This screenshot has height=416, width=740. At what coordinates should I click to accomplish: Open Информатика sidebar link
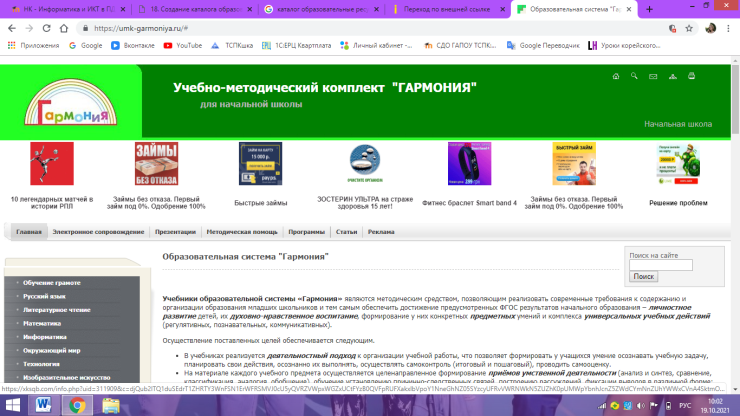click(x=45, y=337)
